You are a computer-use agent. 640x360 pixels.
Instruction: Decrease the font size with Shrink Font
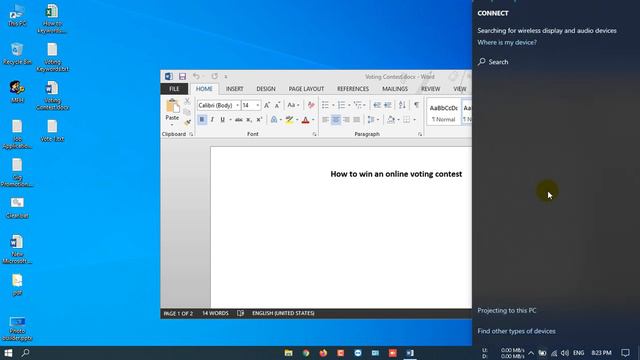click(x=278, y=105)
